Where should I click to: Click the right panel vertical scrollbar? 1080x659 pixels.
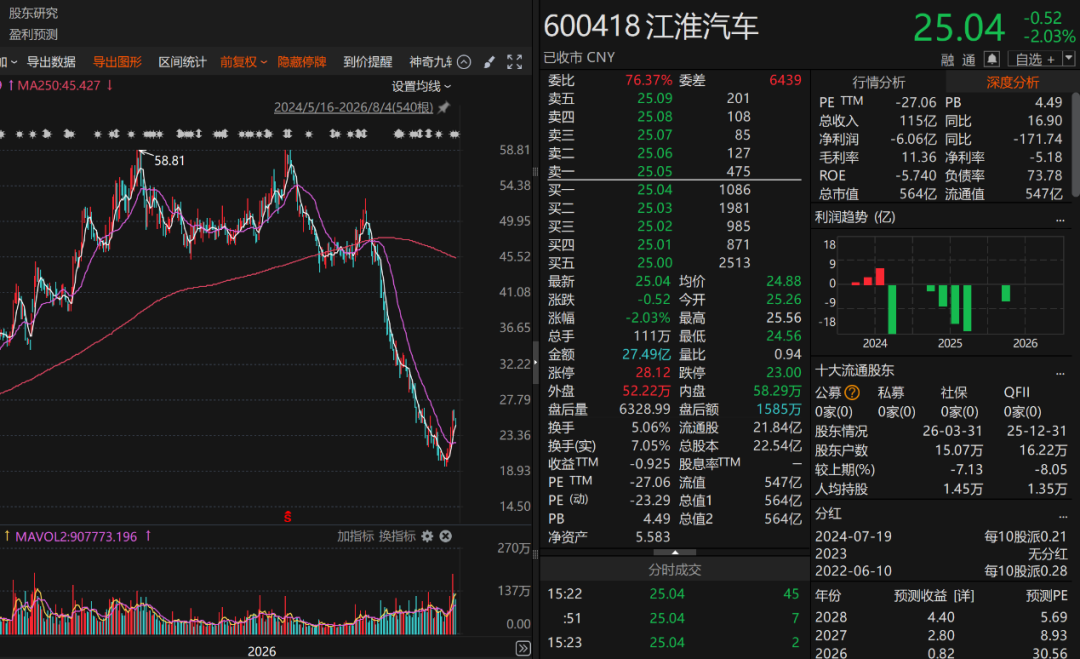click(1075, 145)
